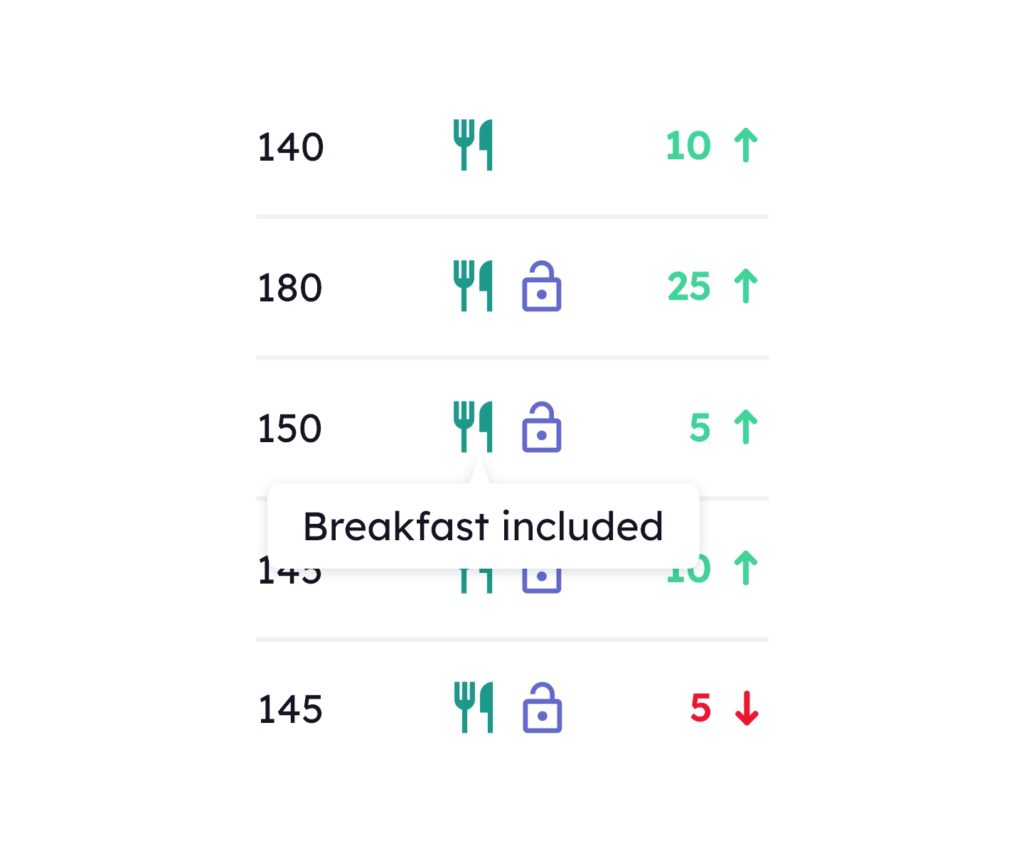Click the "Breakfast included" tooltip
The height and width of the screenshot is (853, 1024).
click(x=483, y=526)
